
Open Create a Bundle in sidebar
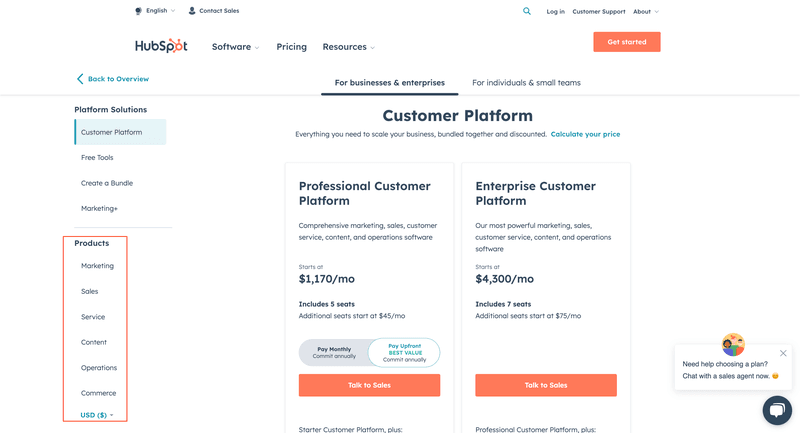coord(107,183)
